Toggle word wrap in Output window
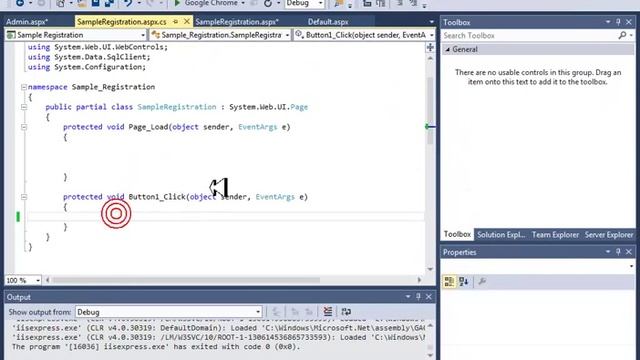Screen dimensions: 640x360 tap(346, 312)
